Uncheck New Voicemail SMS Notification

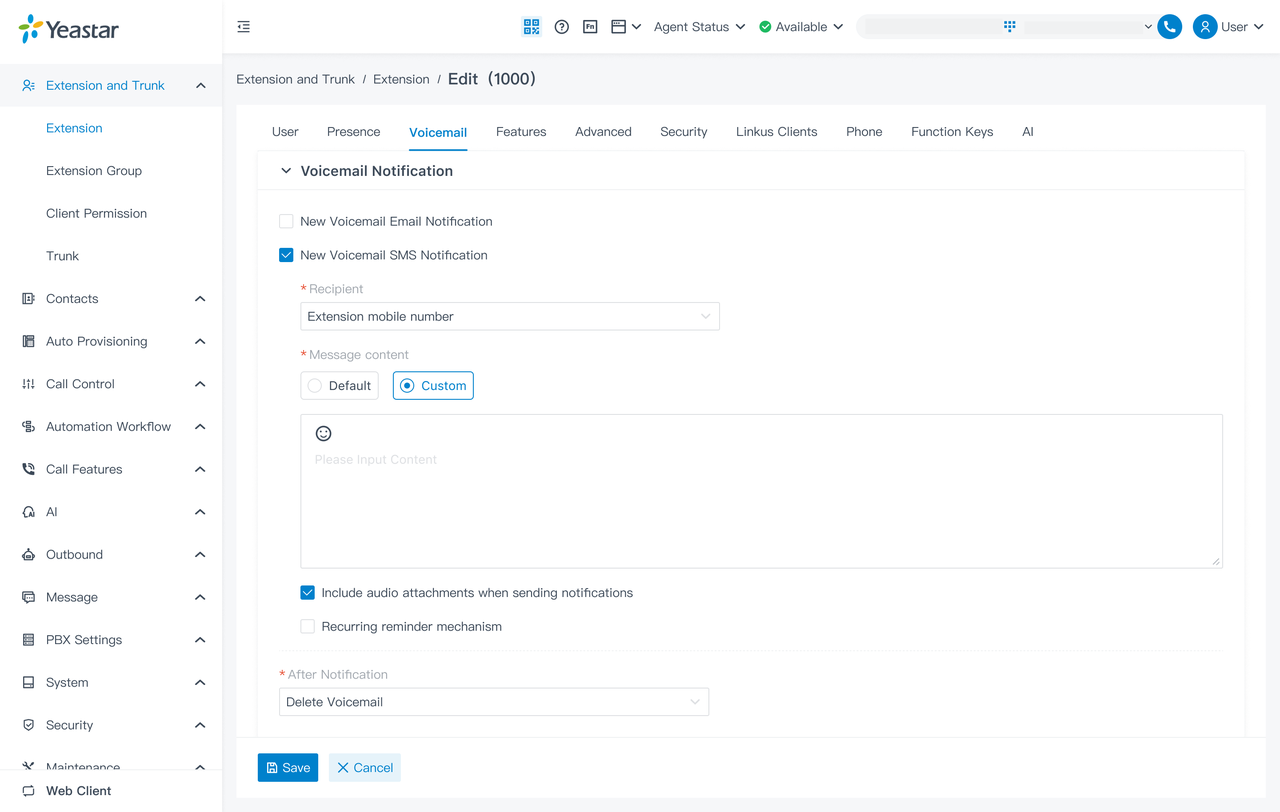pyautogui.click(x=286, y=255)
